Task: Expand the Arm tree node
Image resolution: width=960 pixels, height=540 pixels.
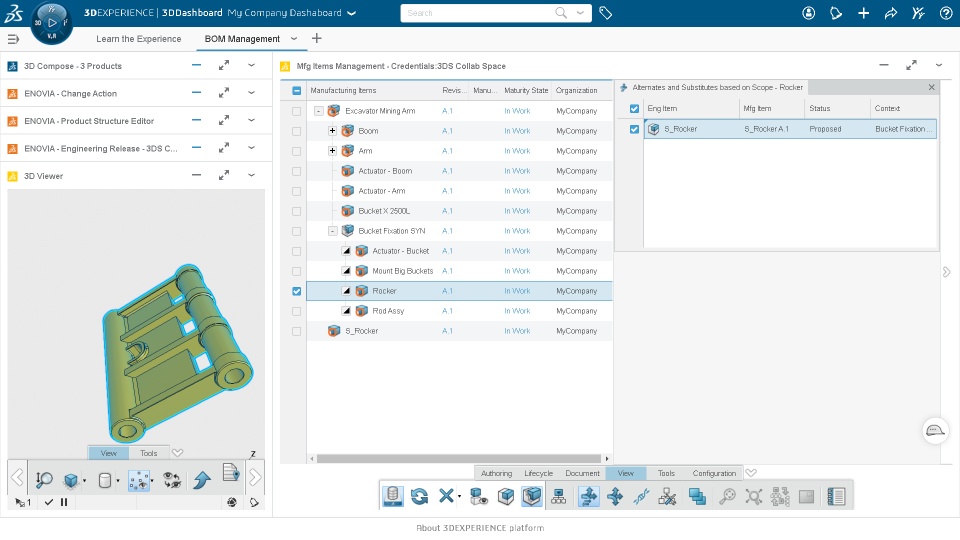Action: coord(332,151)
